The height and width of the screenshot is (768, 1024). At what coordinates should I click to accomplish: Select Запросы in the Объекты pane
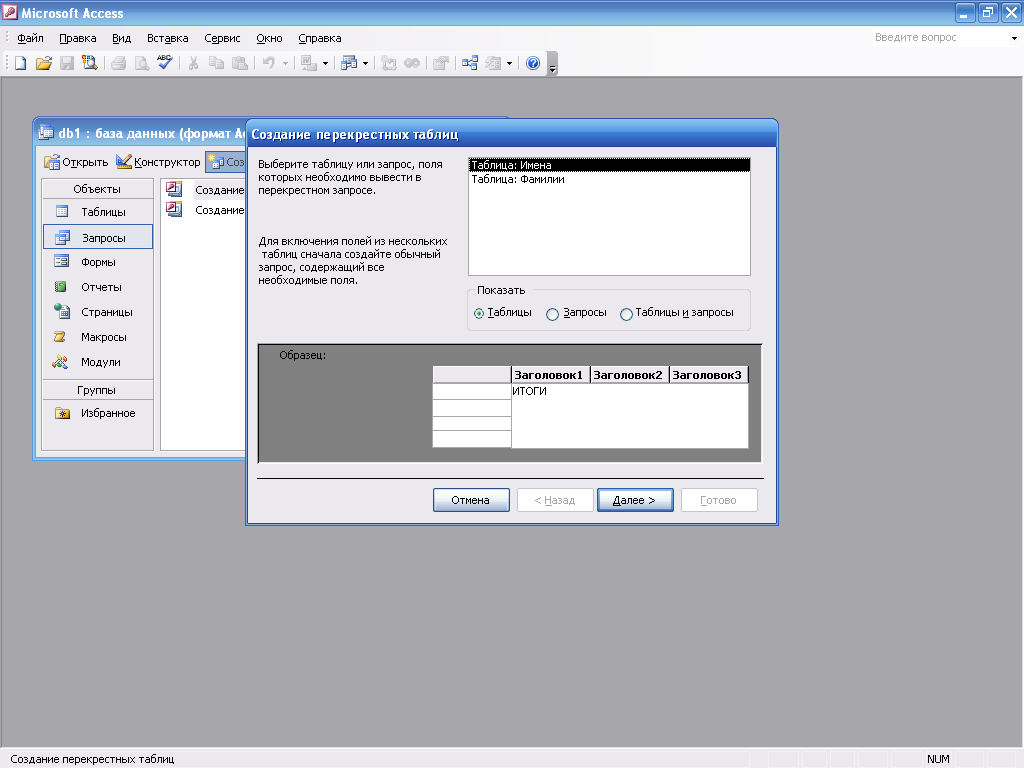tap(98, 237)
